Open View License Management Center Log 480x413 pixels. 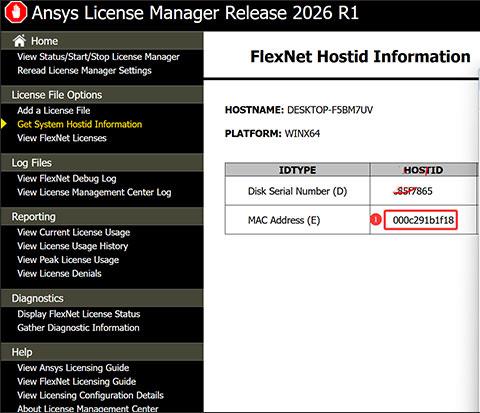pos(94,192)
